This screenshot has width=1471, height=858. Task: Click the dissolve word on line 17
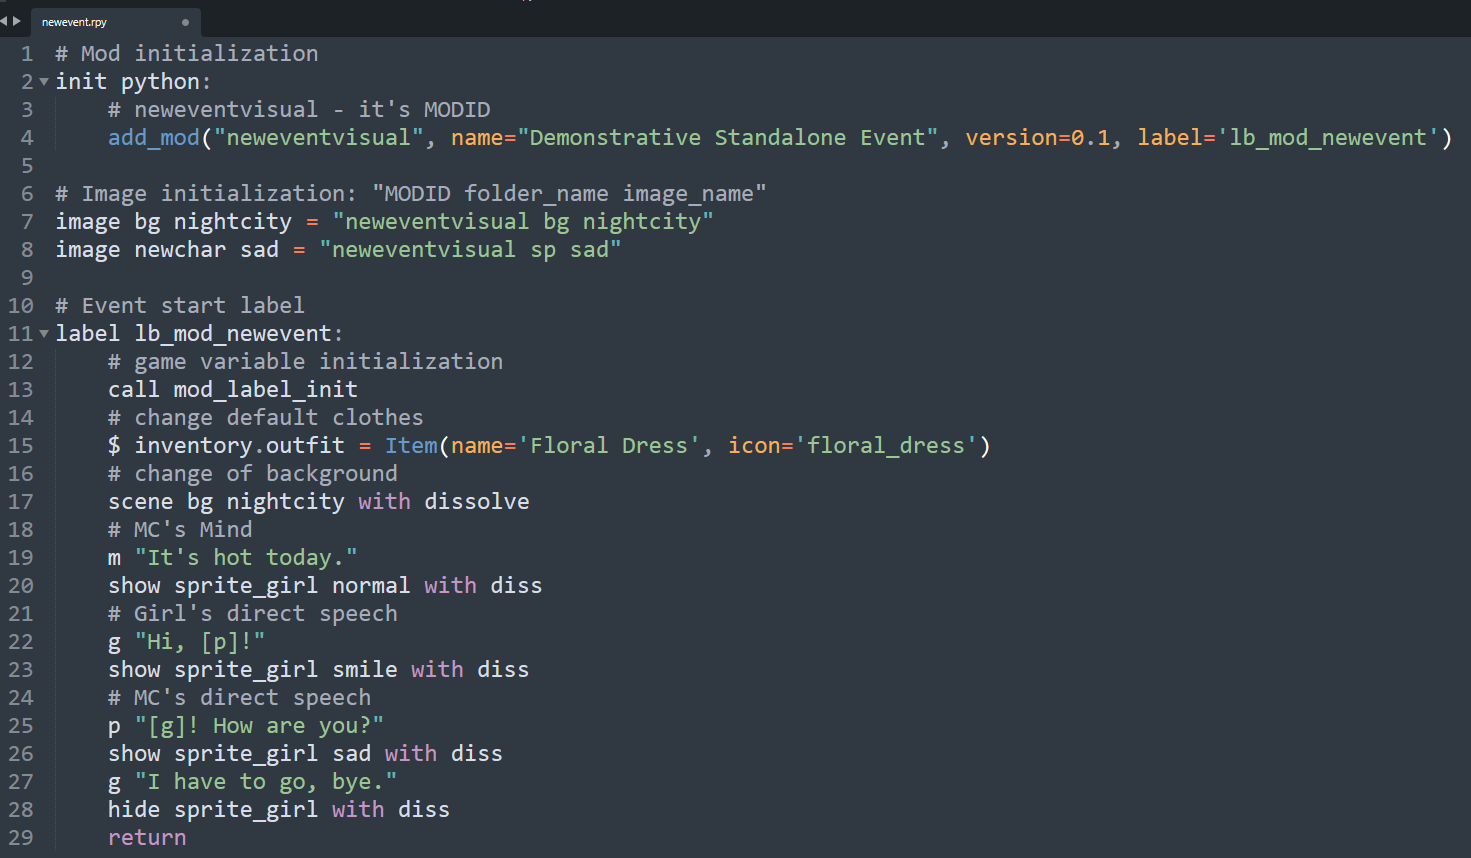(x=476, y=502)
